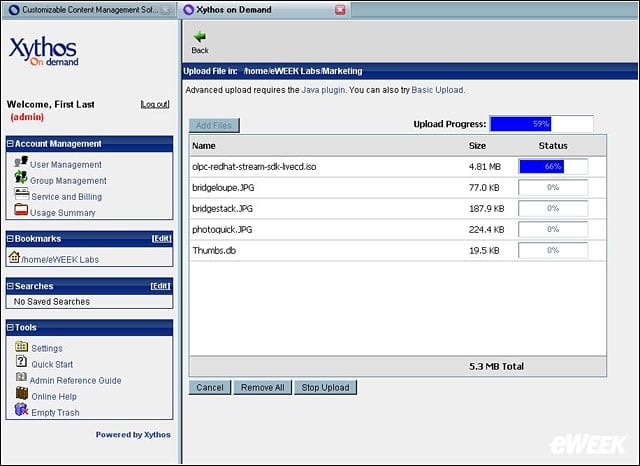Screen dimensions: 640x466
Task: Click the Empty Trash bin icon
Action: [21, 409]
